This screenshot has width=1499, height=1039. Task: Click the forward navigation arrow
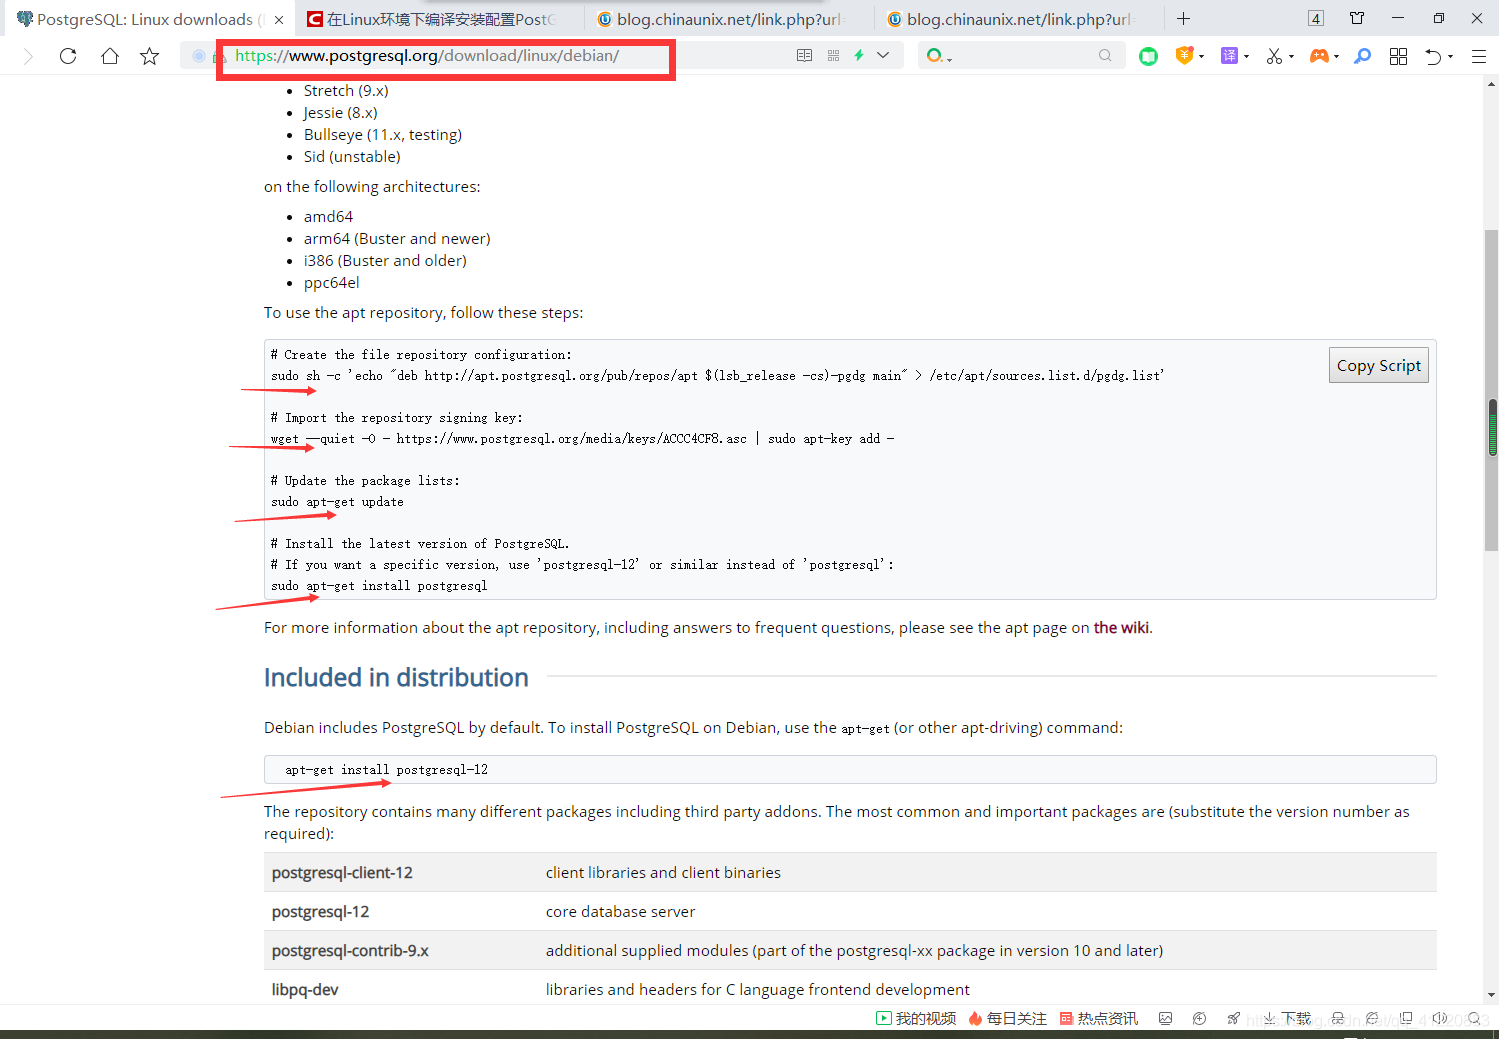coord(28,56)
